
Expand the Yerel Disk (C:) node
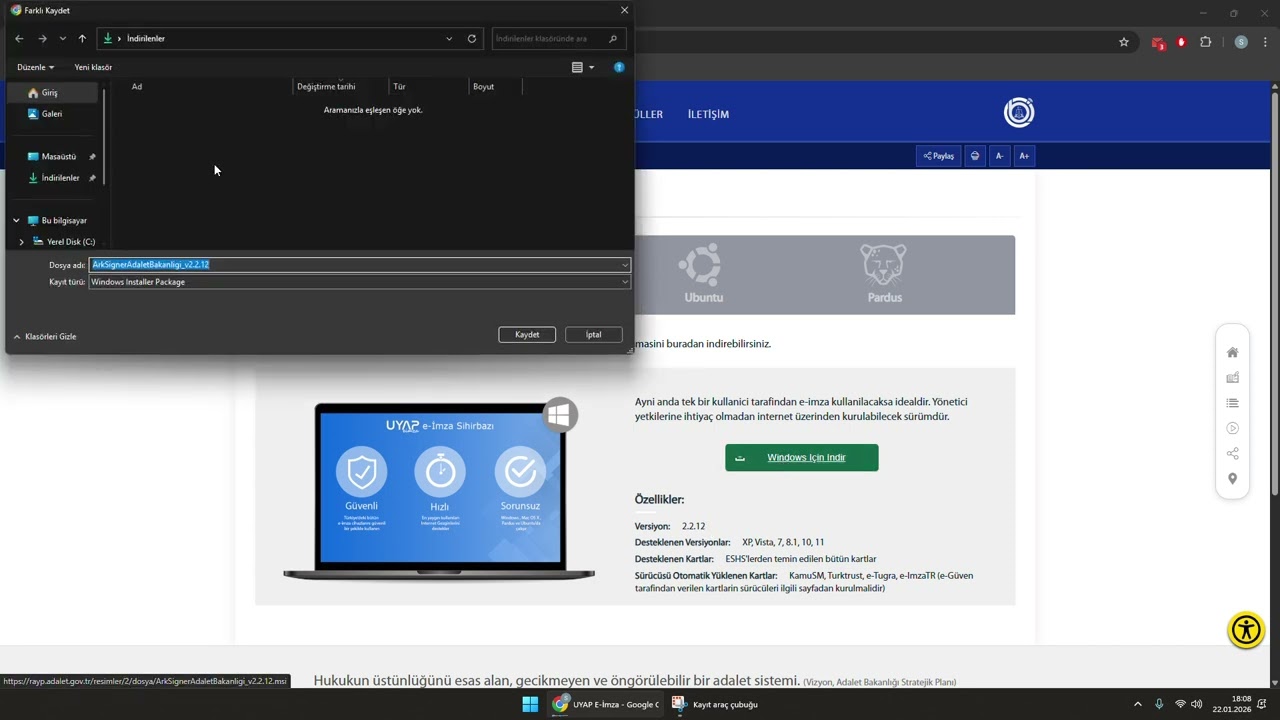point(22,242)
